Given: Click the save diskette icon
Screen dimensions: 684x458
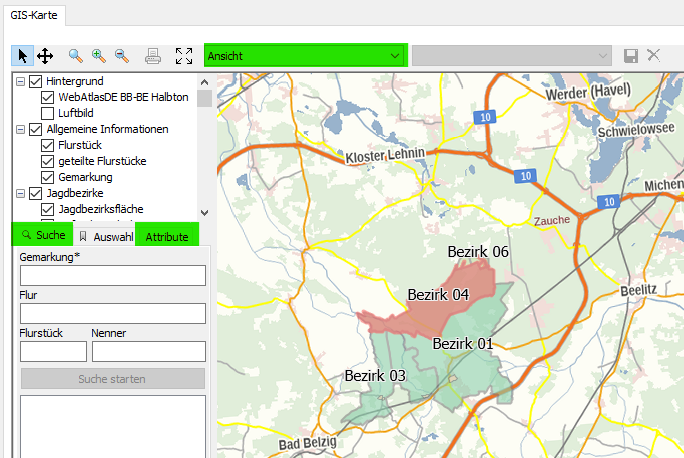Looking at the screenshot, I should (x=631, y=56).
